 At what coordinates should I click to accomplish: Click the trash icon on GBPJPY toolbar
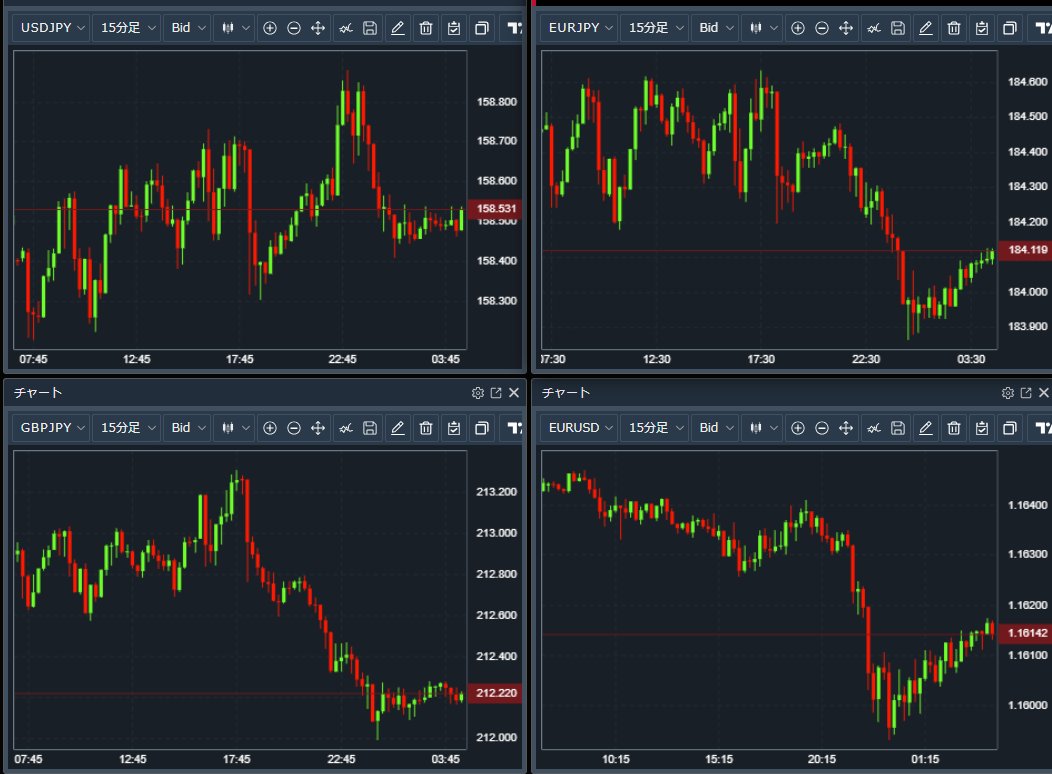coord(426,428)
